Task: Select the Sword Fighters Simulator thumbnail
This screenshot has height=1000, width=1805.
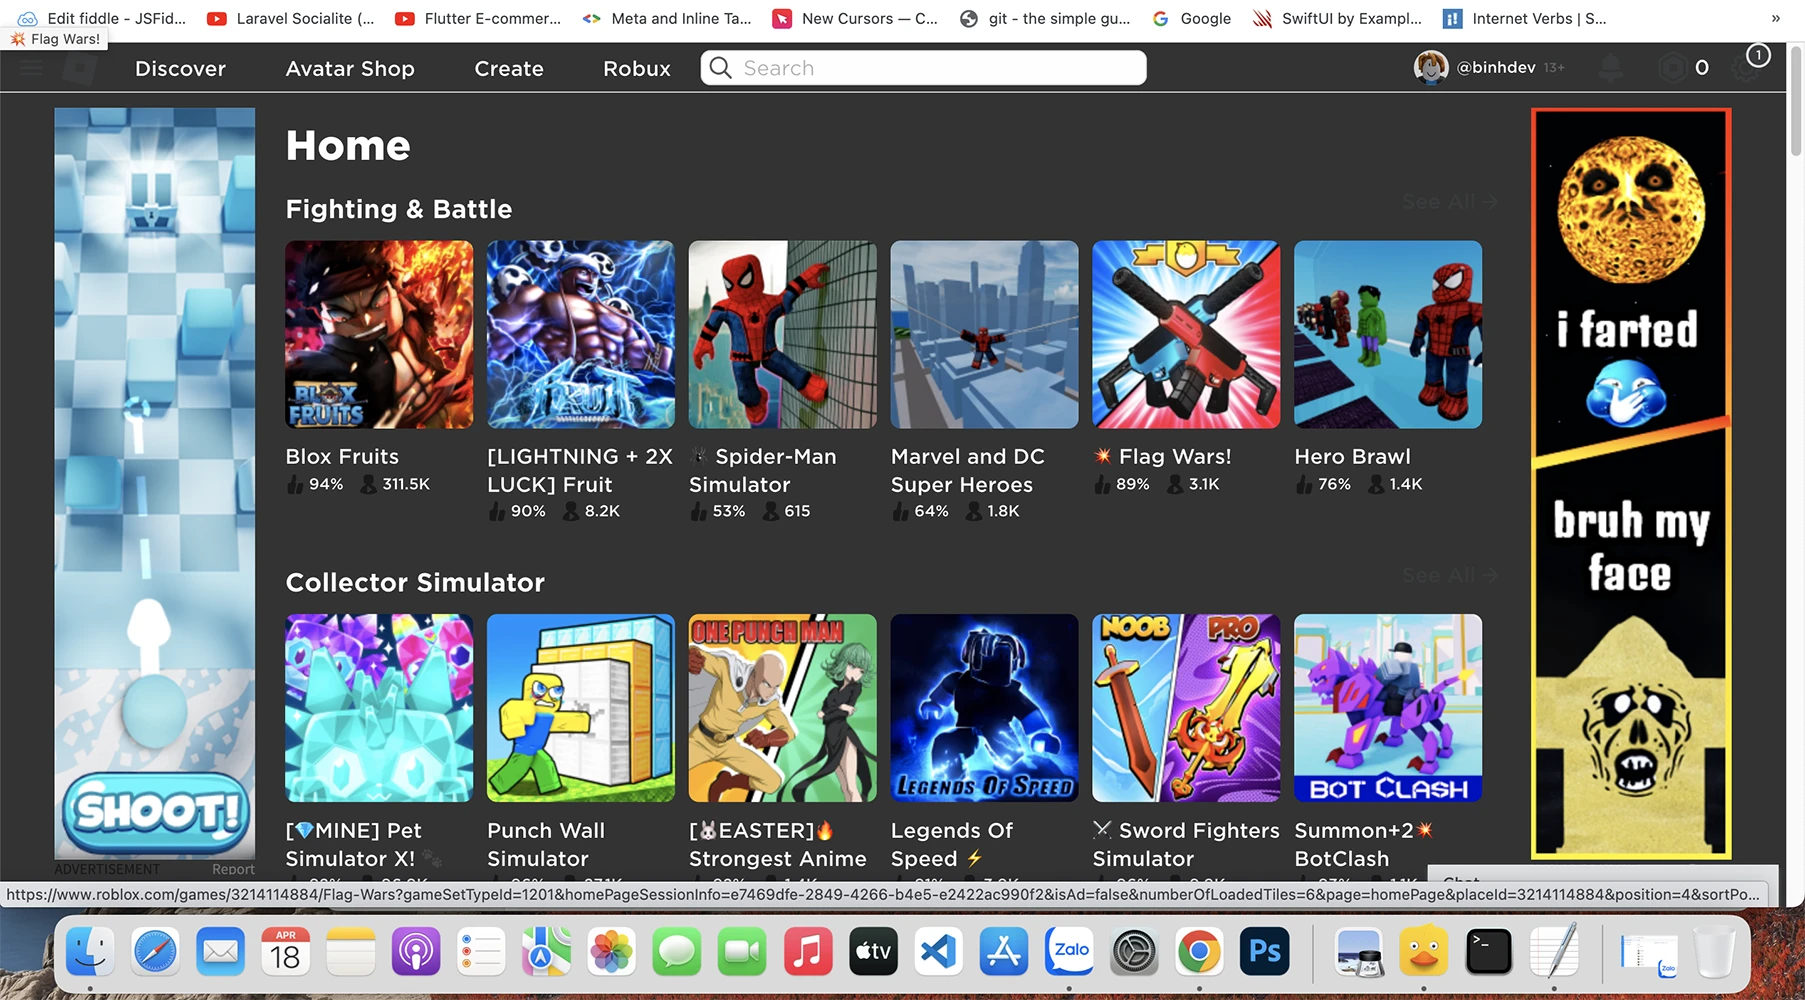Action: (x=1185, y=708)
